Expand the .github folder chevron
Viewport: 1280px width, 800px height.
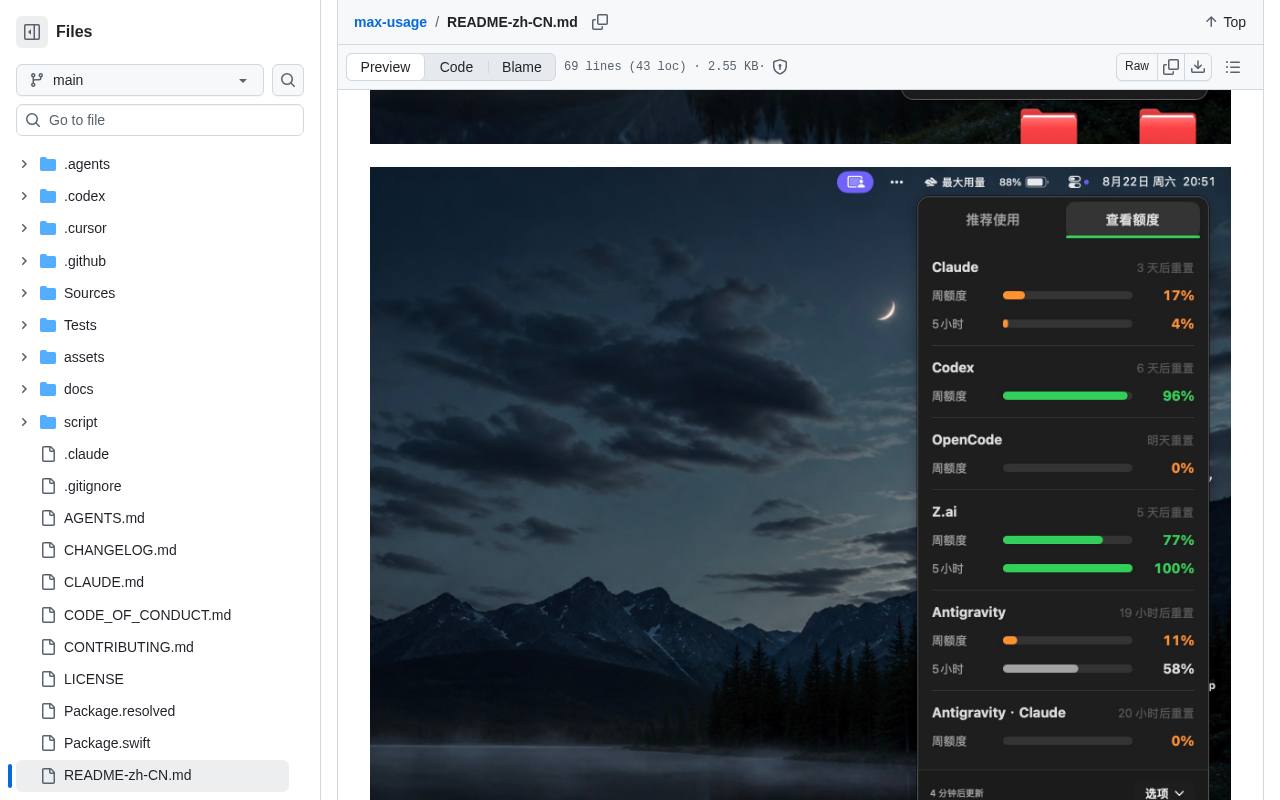click(x=24, y=261)
